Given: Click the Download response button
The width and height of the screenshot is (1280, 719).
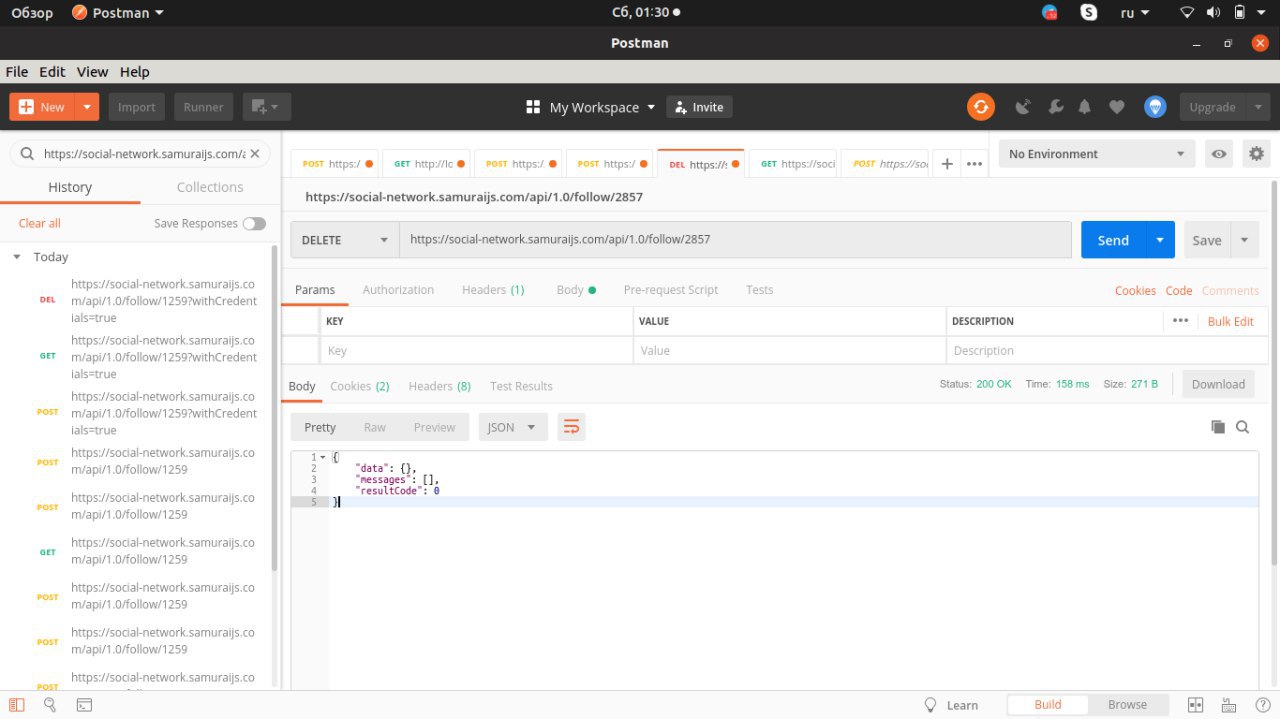Looking at the screenshot, I should (1218, 384).
